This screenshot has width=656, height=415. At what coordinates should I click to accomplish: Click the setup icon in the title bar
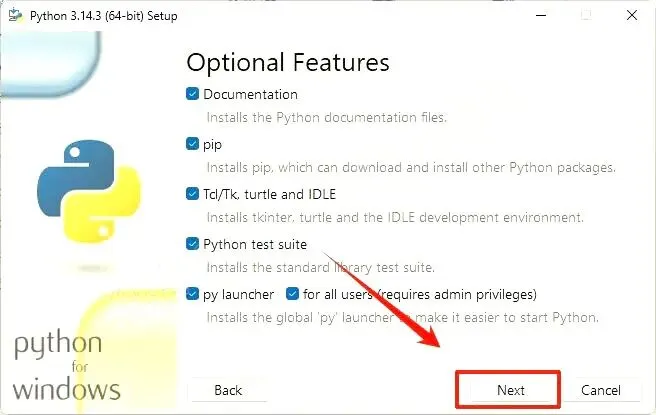pyautogui.click(x=13, y=14)
